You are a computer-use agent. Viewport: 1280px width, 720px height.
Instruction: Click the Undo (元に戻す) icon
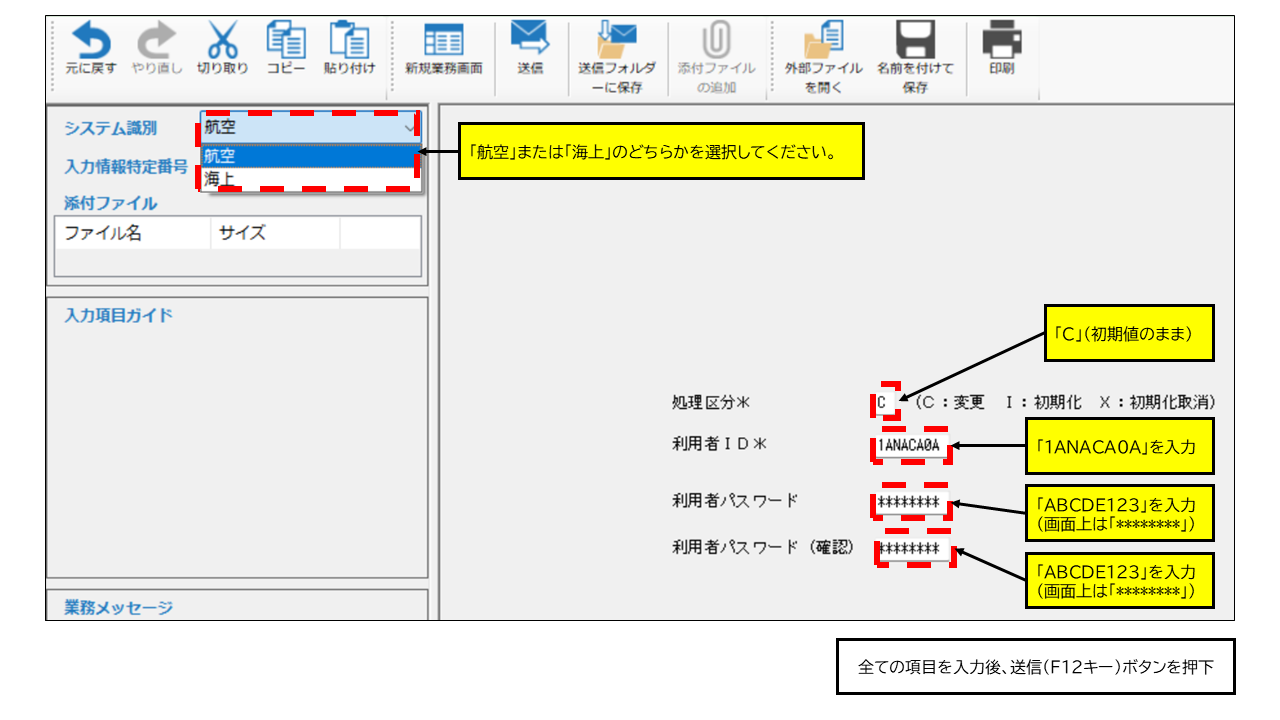[91, 42]
